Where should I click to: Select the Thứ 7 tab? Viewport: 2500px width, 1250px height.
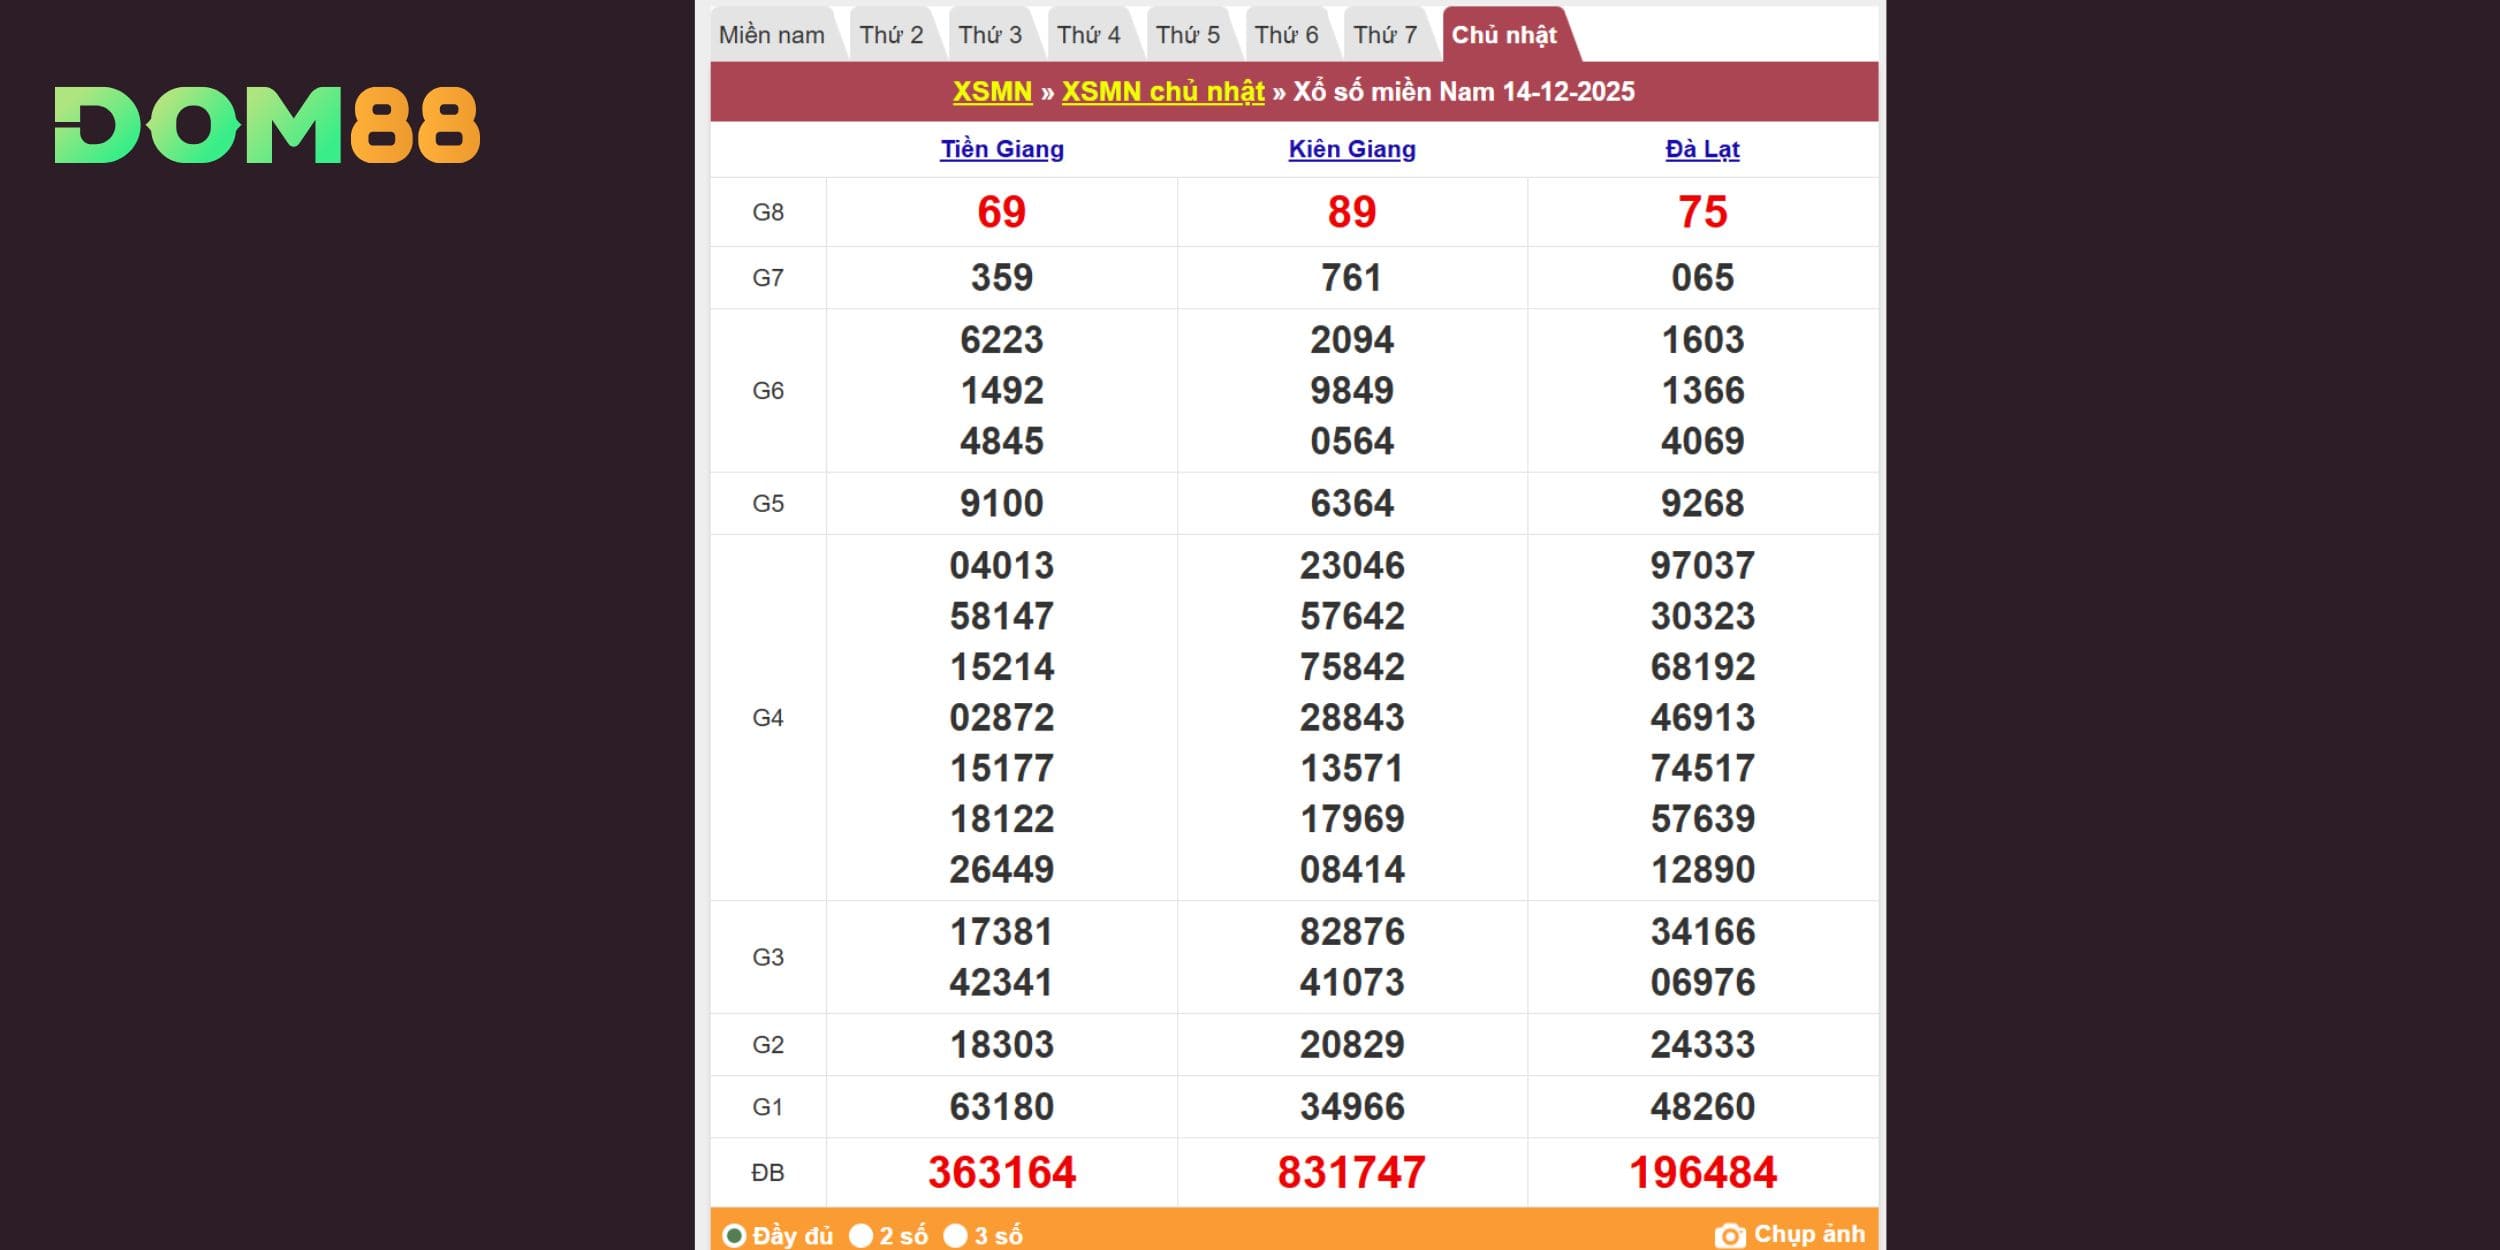click(1385, 35)
